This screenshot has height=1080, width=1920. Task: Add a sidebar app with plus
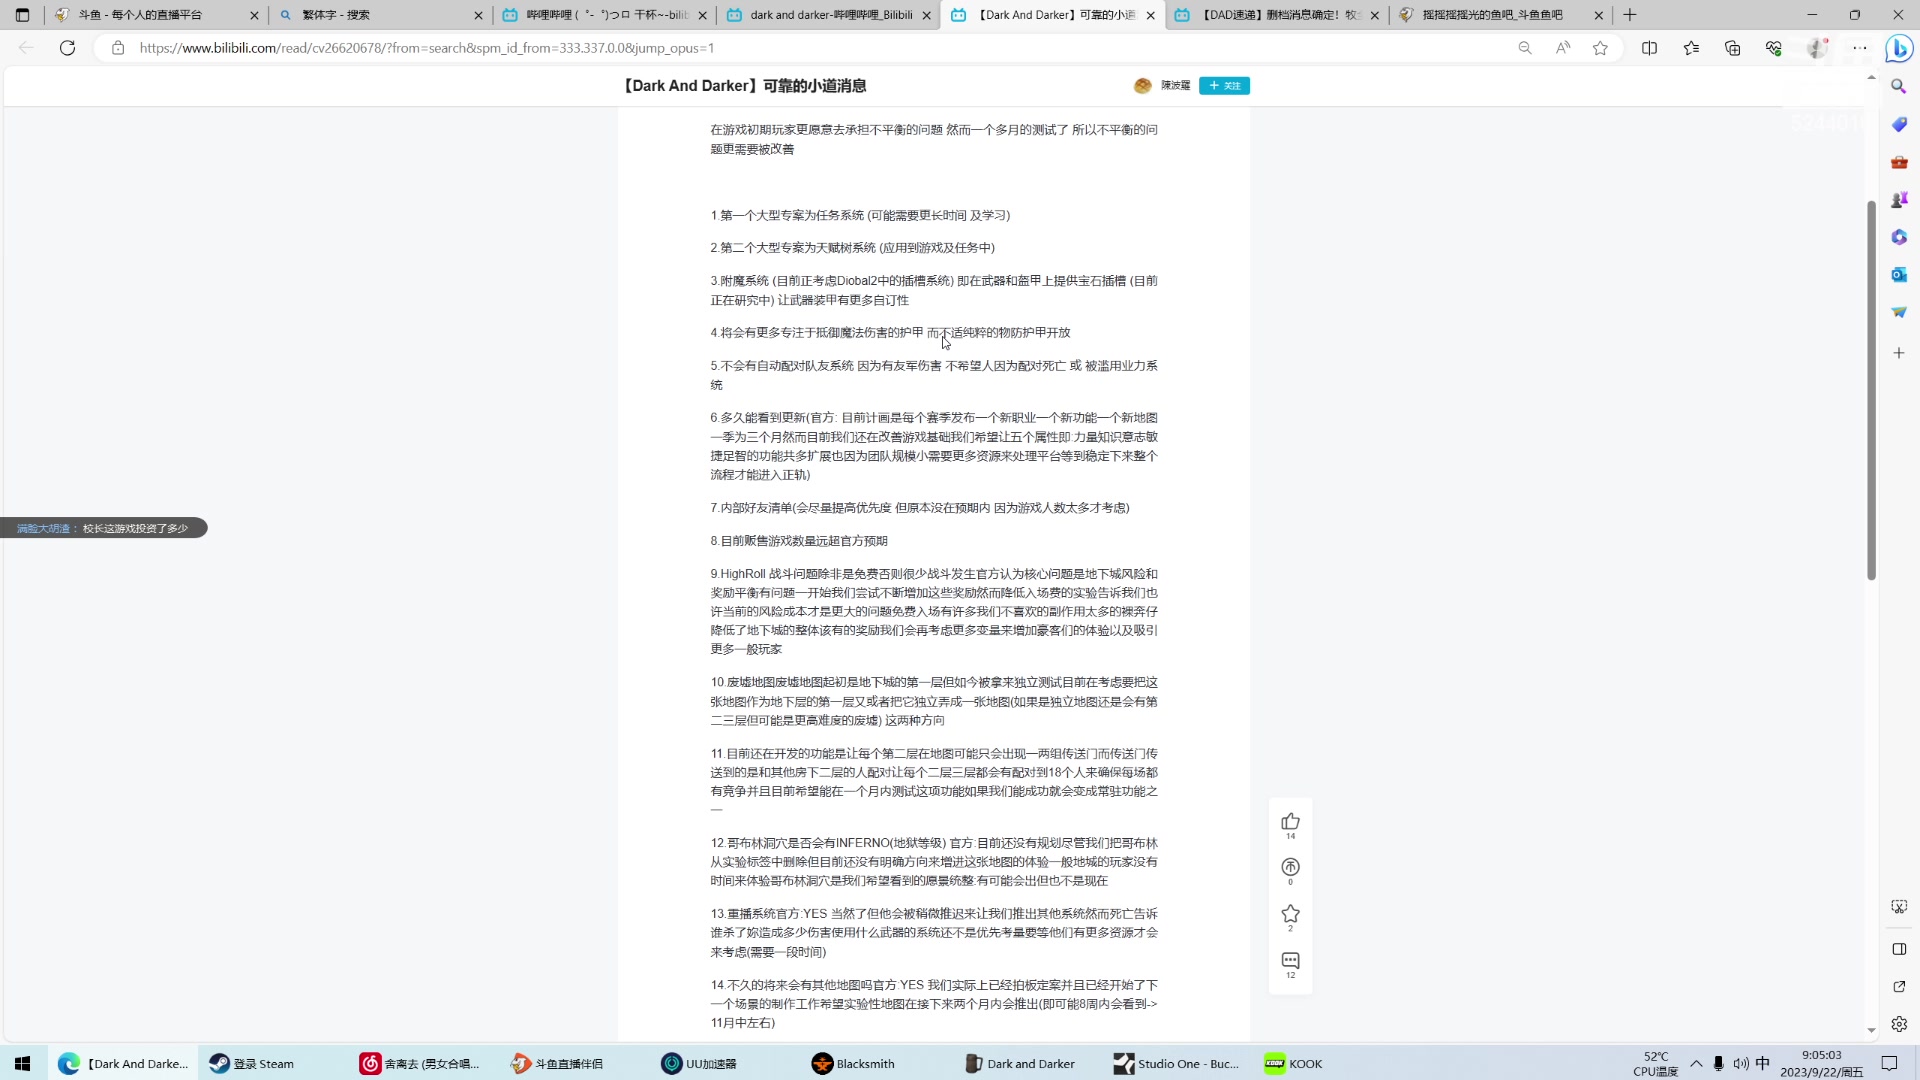pyautogui.click(x=1899, y=353)
